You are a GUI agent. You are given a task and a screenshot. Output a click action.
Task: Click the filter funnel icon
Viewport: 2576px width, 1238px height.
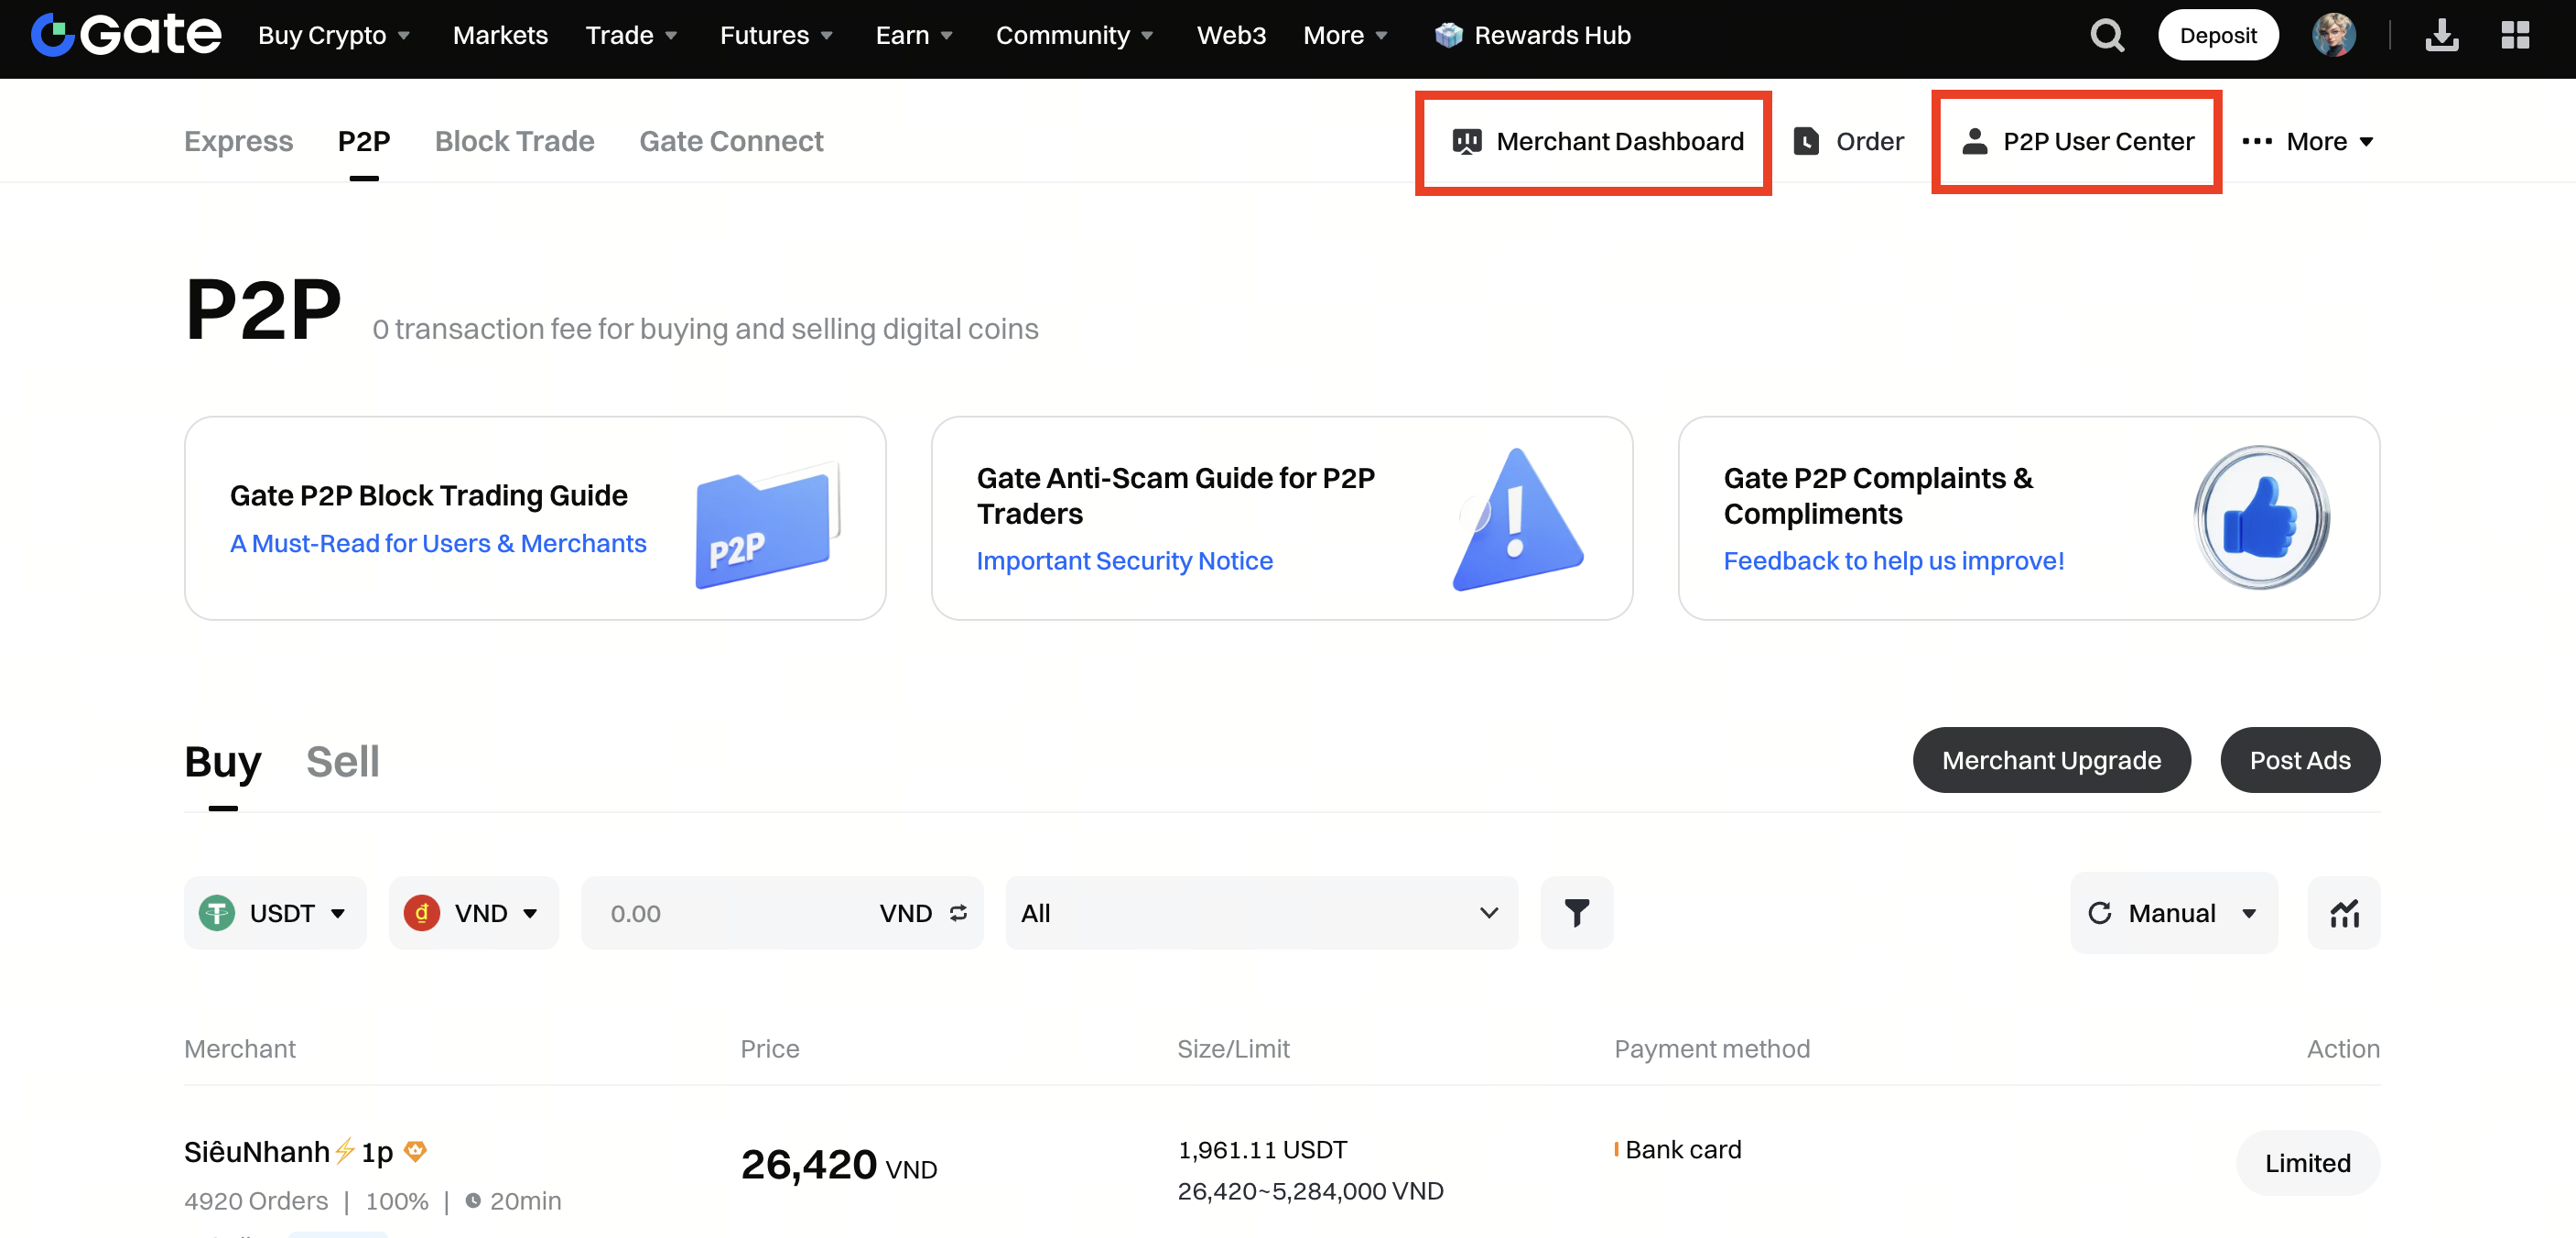tap(1576, 913)
